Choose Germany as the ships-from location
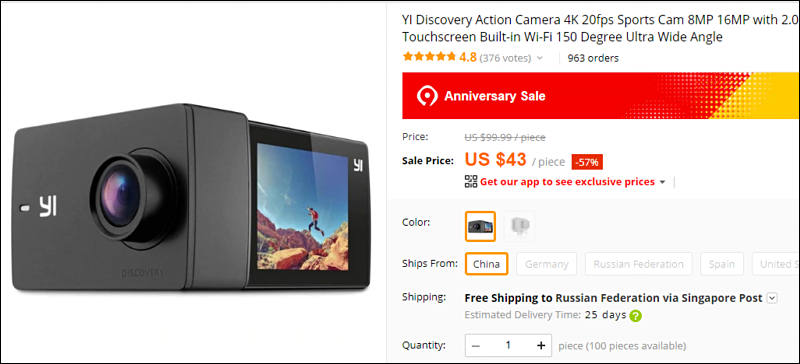Screen dimensions: 800x364 click(x=546, y=264)
